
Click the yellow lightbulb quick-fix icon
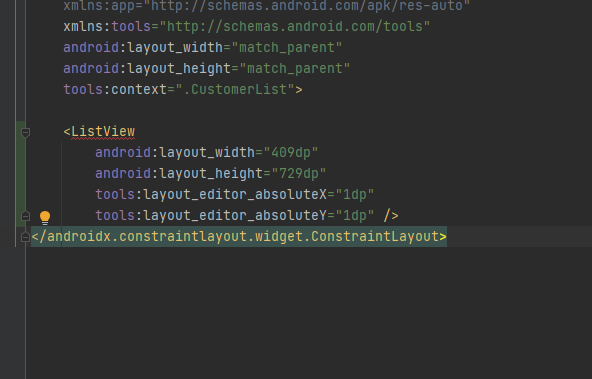coord(45,217)
